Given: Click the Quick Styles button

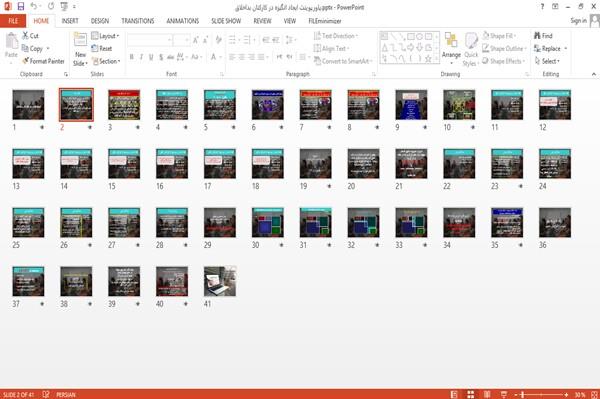Looking at the screenshot, I should pyautogui.click(x=471, y=50).
